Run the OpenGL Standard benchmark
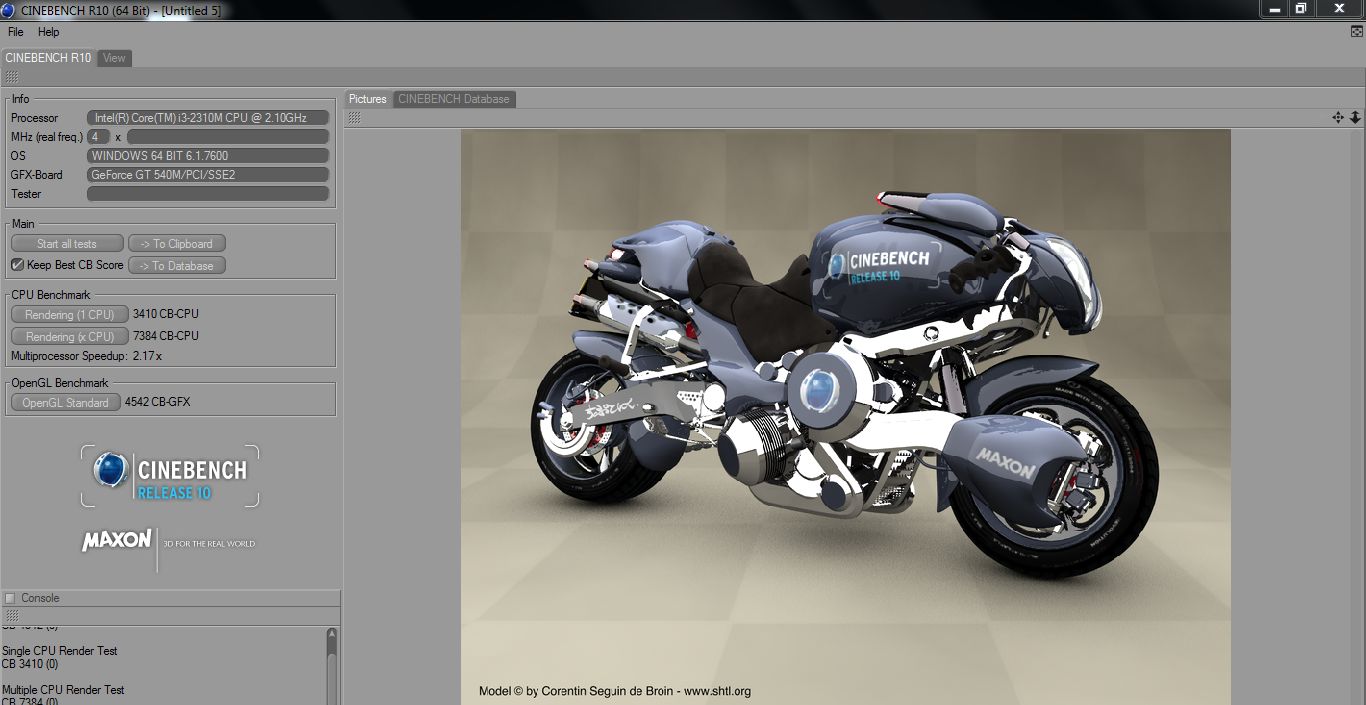The height and width of the screenshot is (705, 1366). pos(66,402)
